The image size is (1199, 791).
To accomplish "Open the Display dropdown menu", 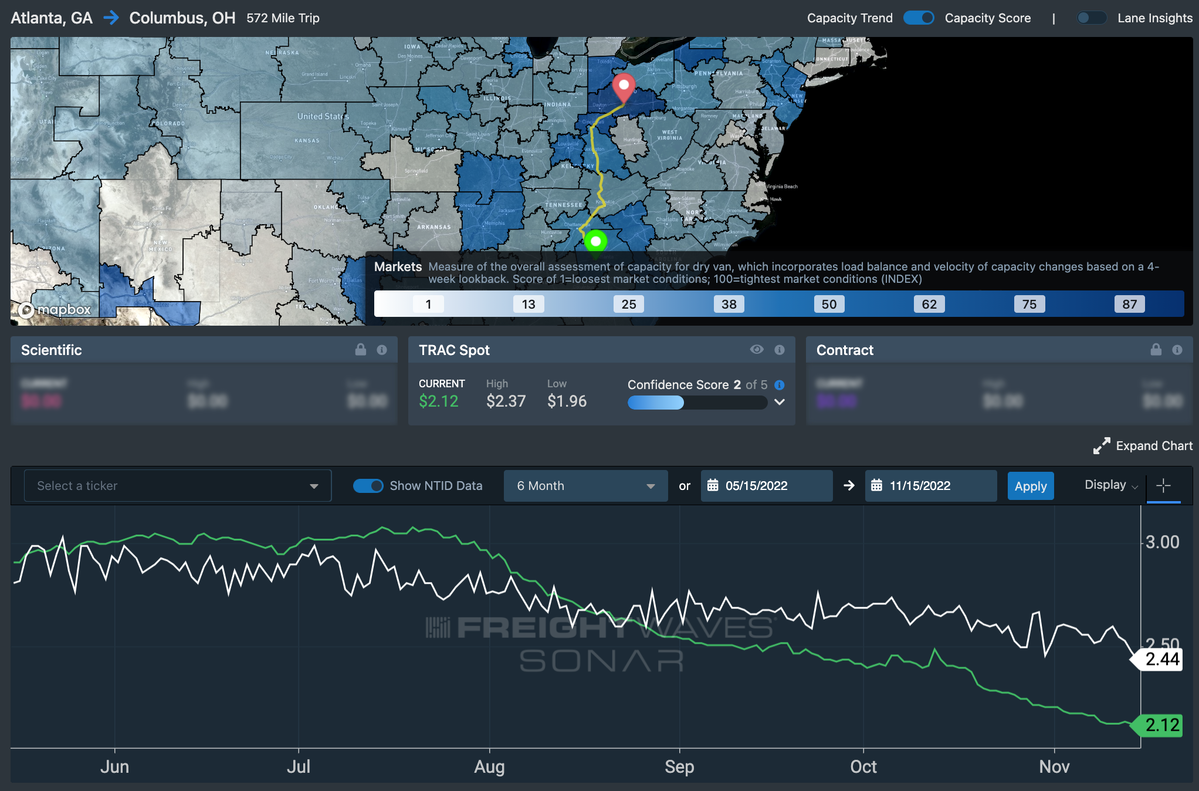I will pos(1111,485).
